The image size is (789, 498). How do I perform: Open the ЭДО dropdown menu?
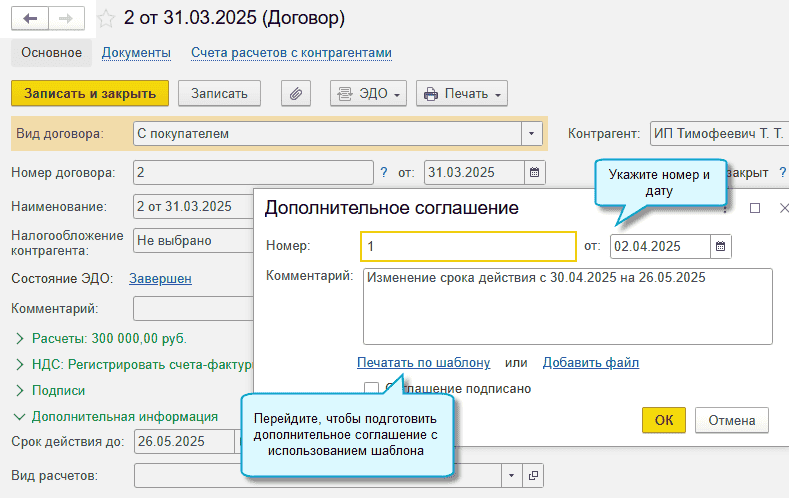coord(368,94)
